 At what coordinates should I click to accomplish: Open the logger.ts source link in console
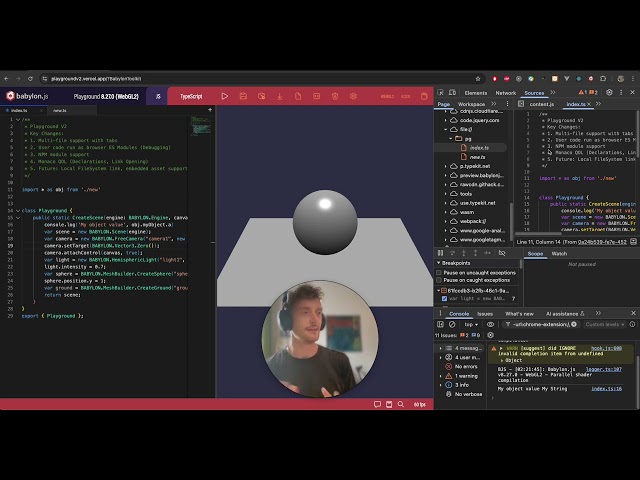pyautogui.click(x=604, y=369)
